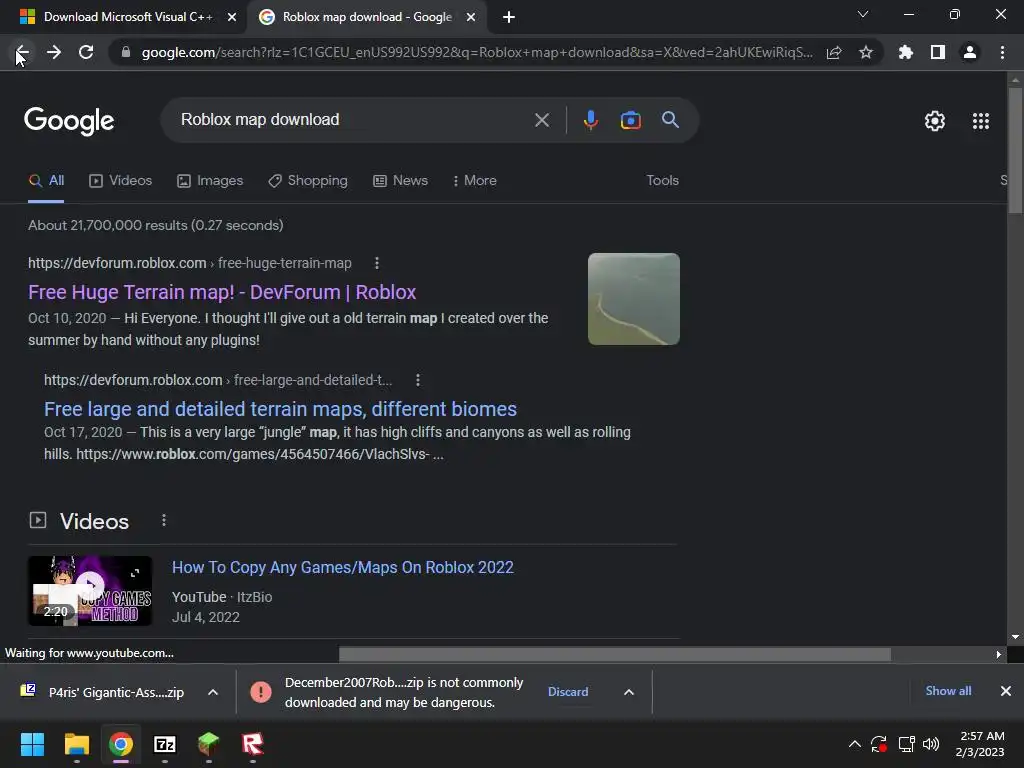Click the vertical page scrollbar
Image resolution: width=1024 pixels, height=768 pixels.
tap(1015, 150)
